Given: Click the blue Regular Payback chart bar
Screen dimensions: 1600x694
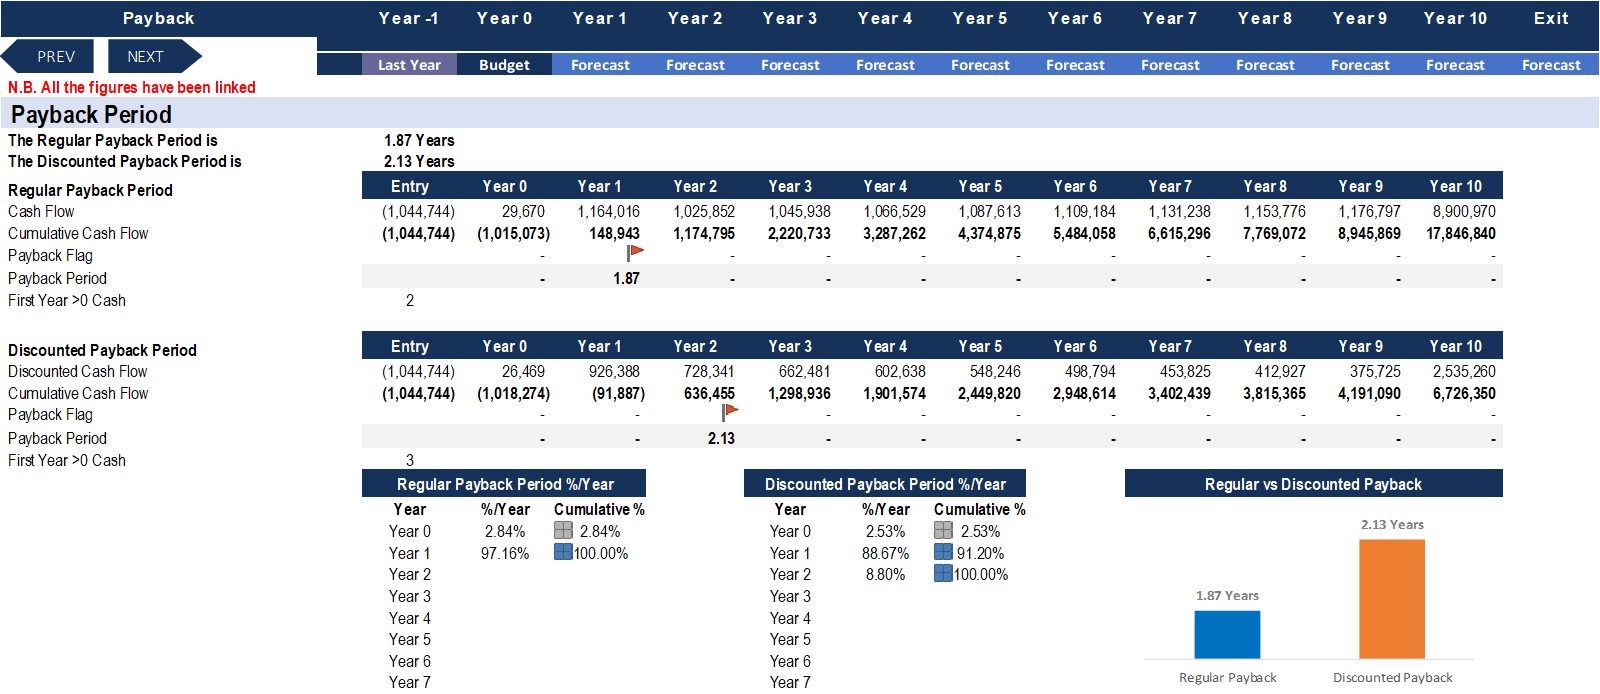Looking at the screenshot, I should (x=1227, y=634).
